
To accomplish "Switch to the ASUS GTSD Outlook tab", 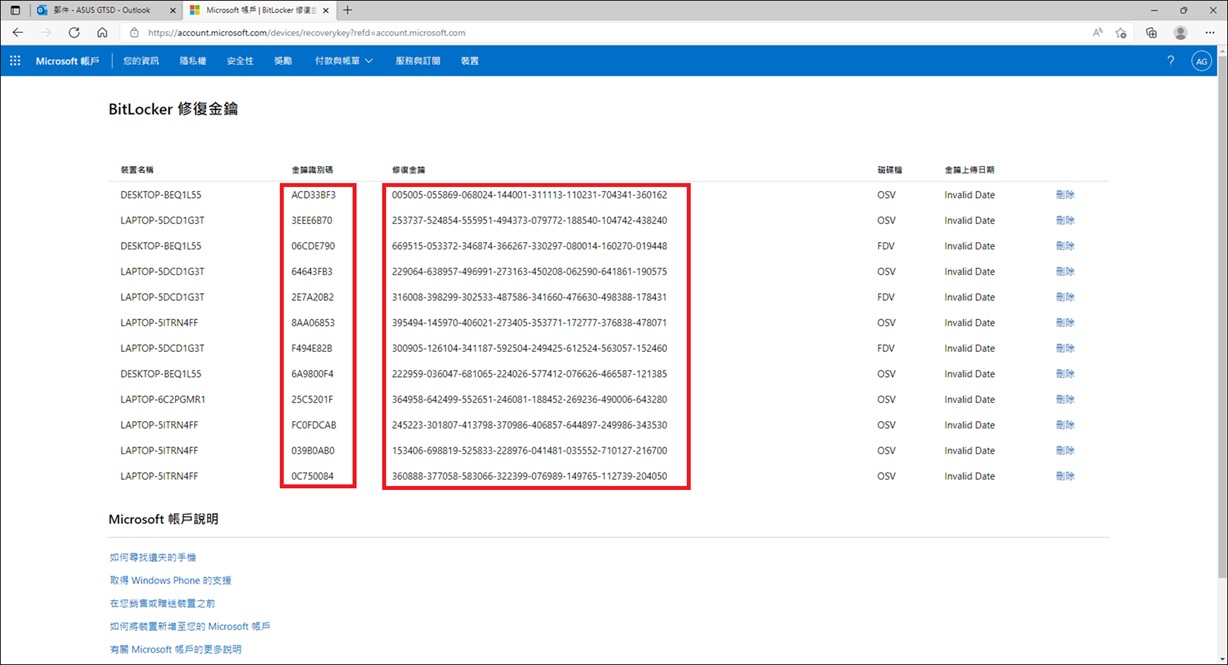I will [x=106, y=10].
